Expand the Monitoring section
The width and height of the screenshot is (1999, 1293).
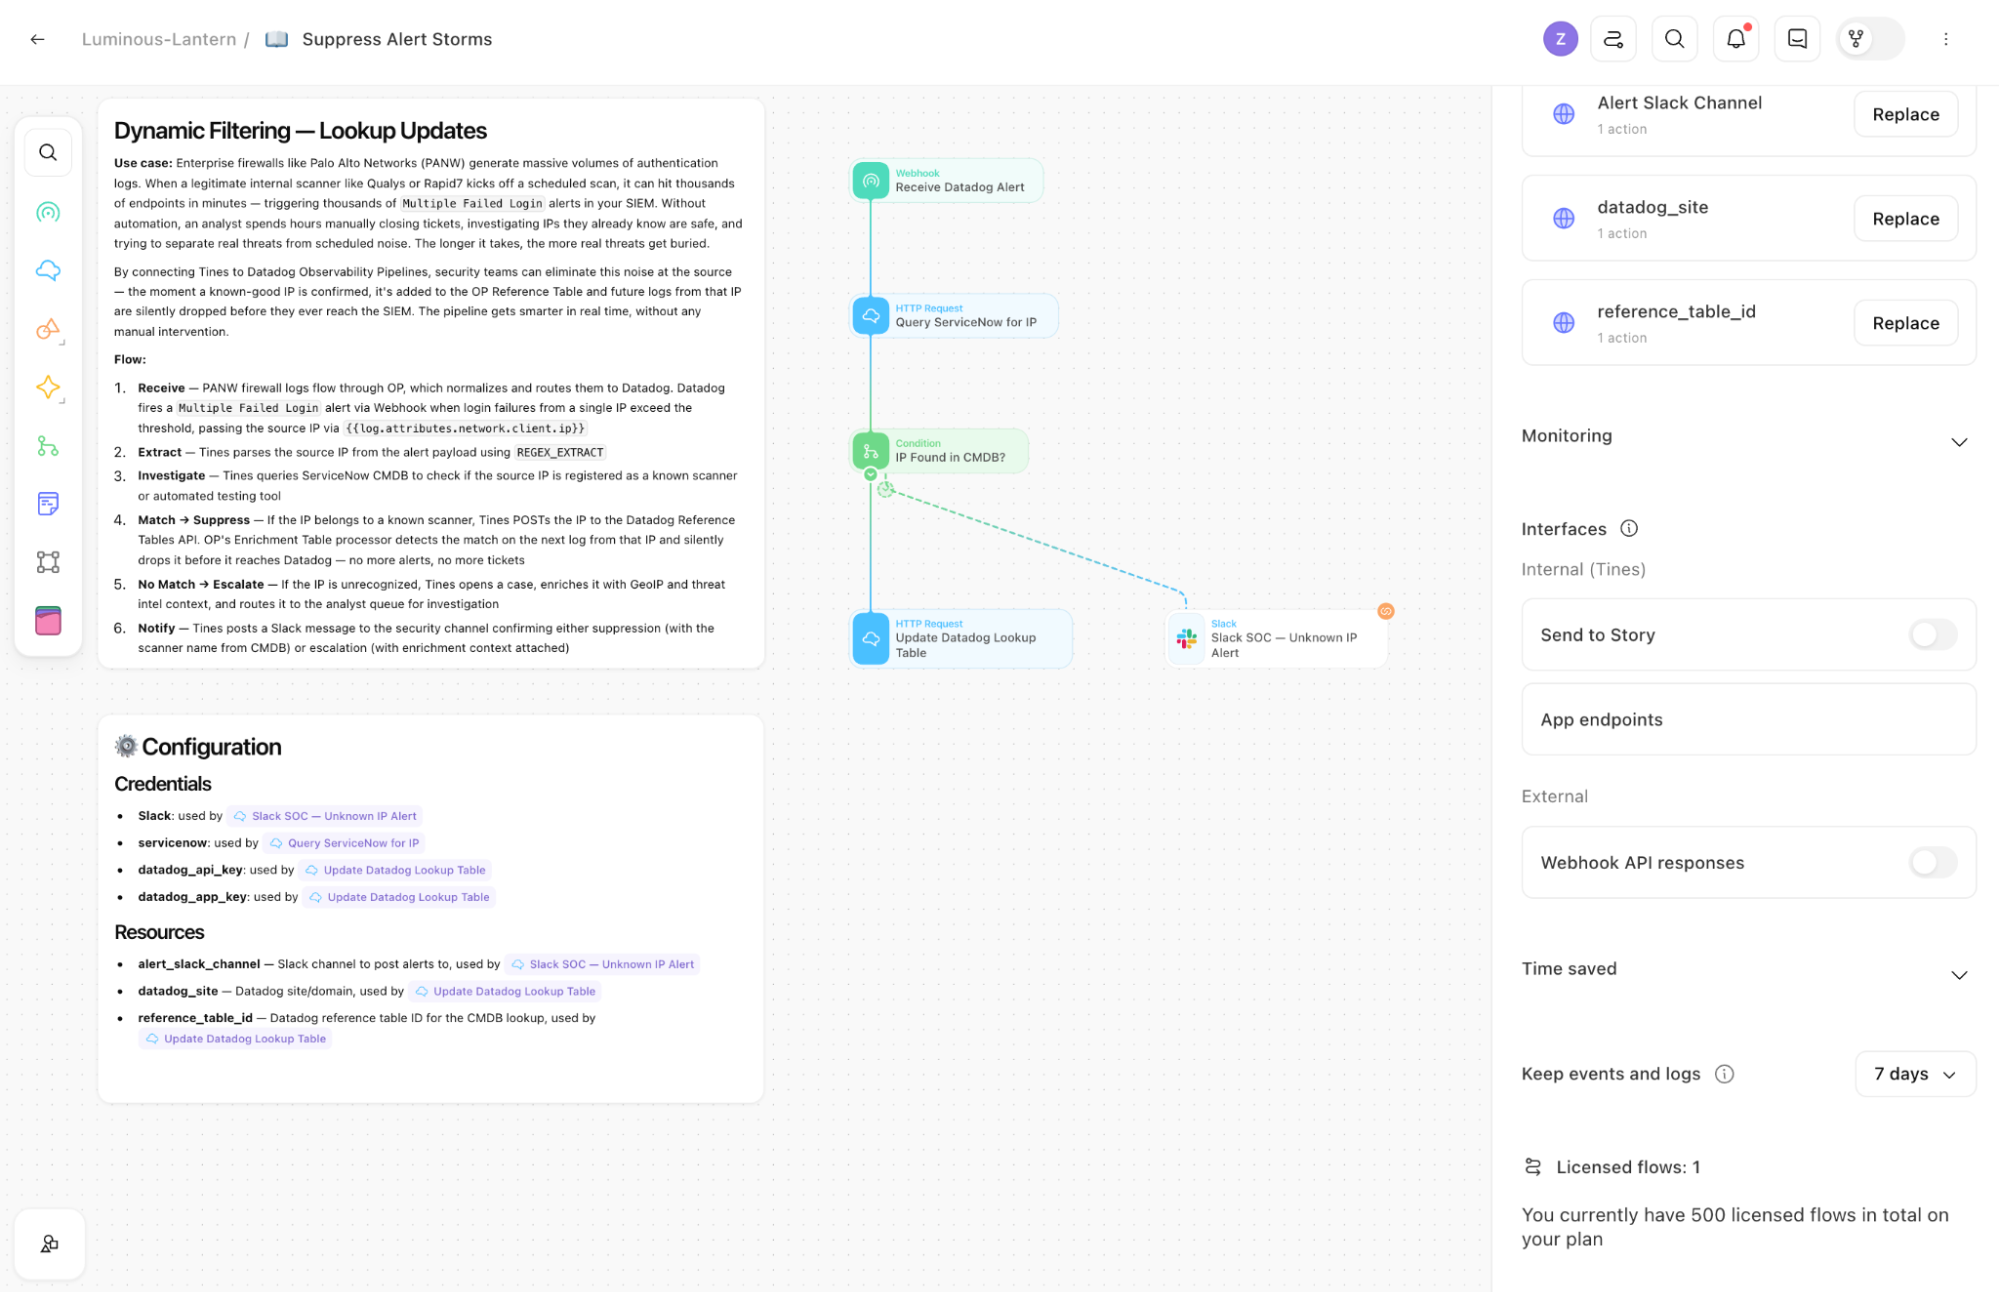[x=1958, y=442]
